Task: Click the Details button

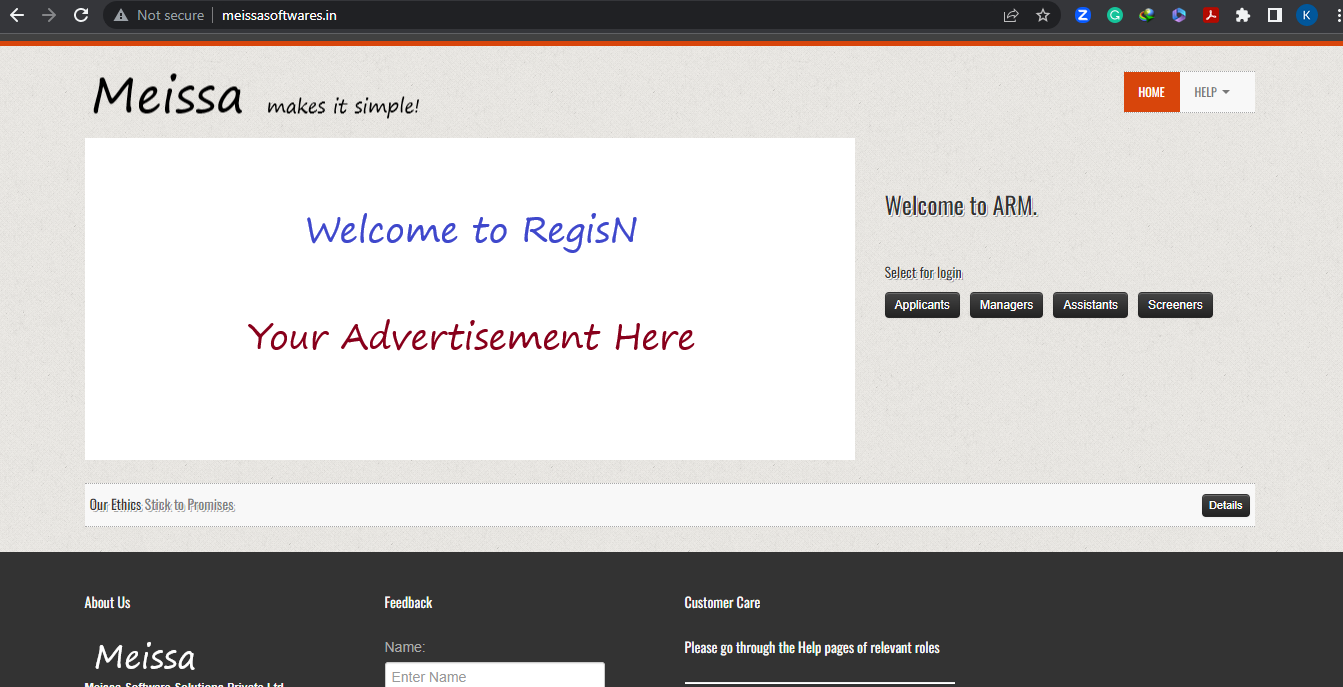Action: coord(1225,505)
